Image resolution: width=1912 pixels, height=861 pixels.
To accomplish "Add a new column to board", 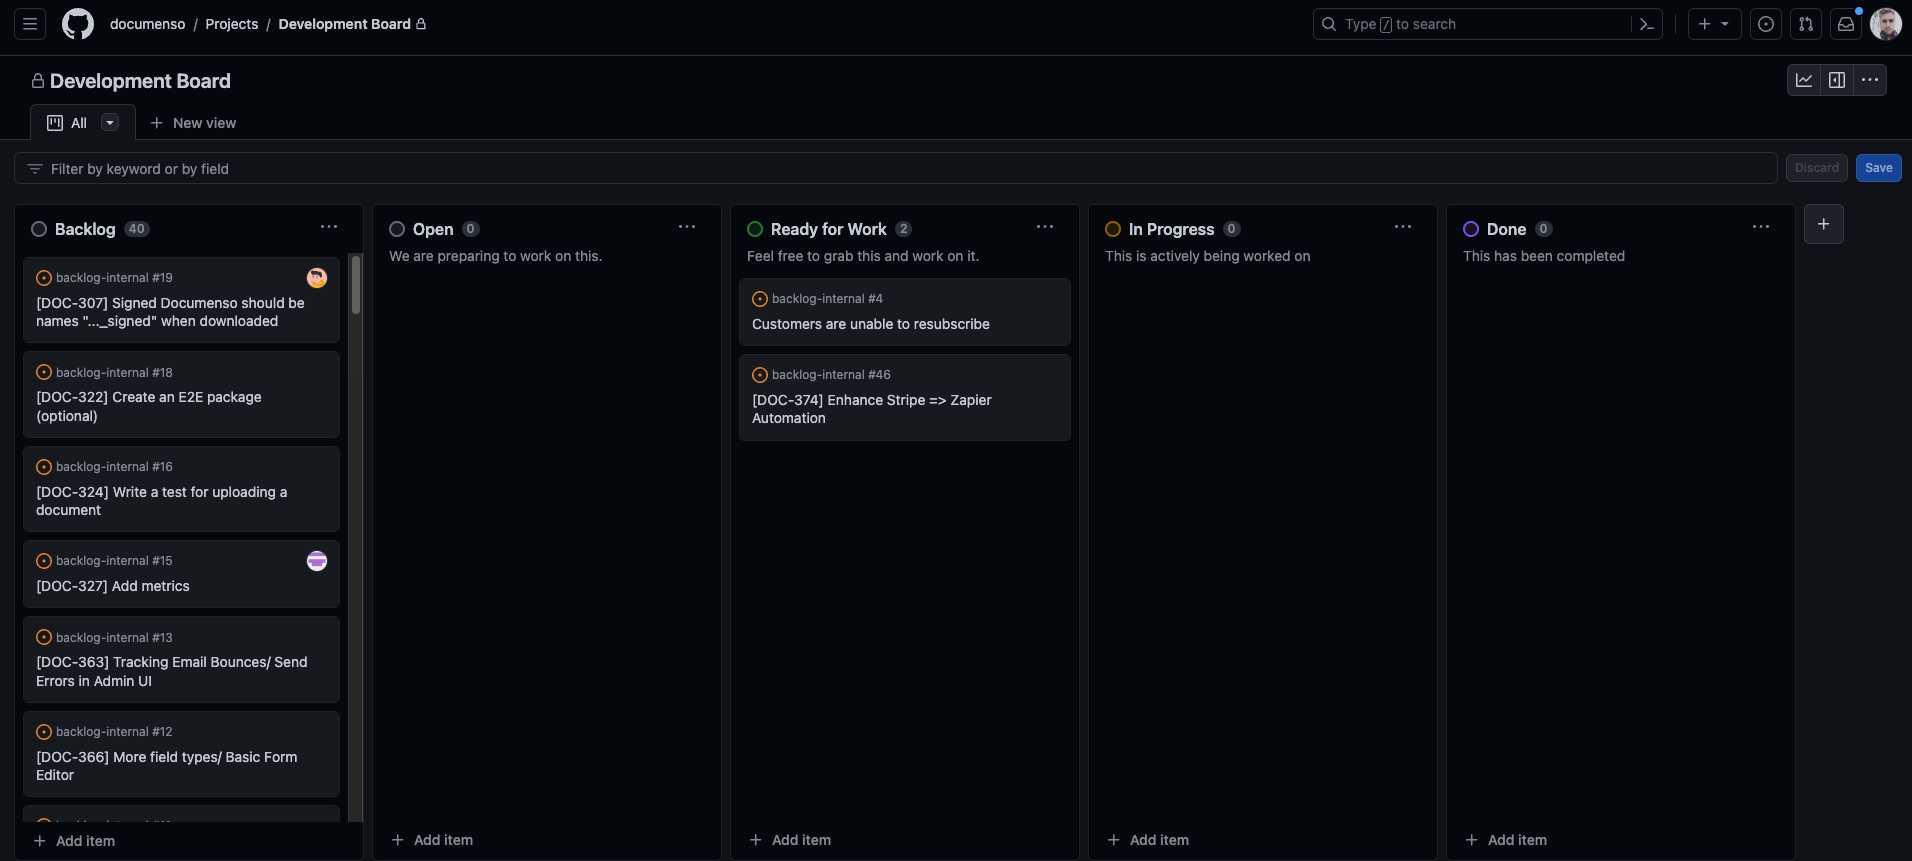I will [x=1823, y=224].
